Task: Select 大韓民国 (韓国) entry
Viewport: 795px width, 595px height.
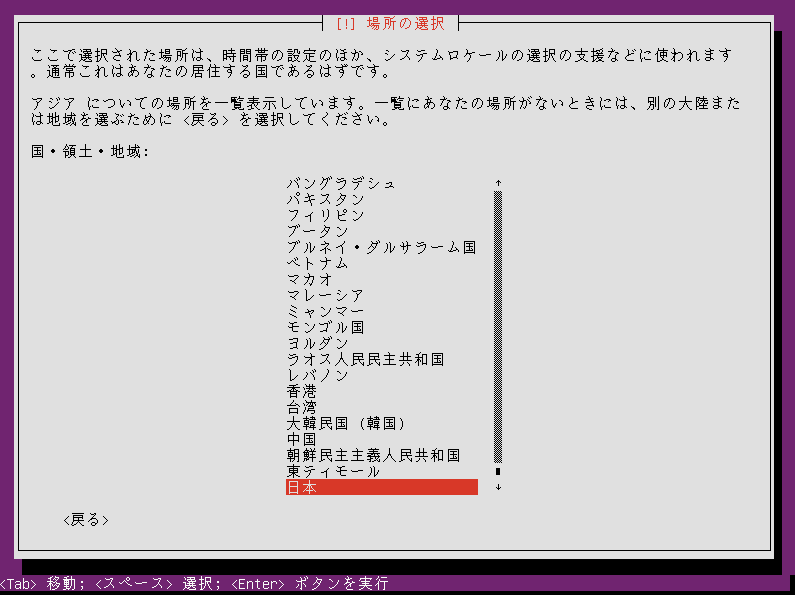Action: click(382, 423)
